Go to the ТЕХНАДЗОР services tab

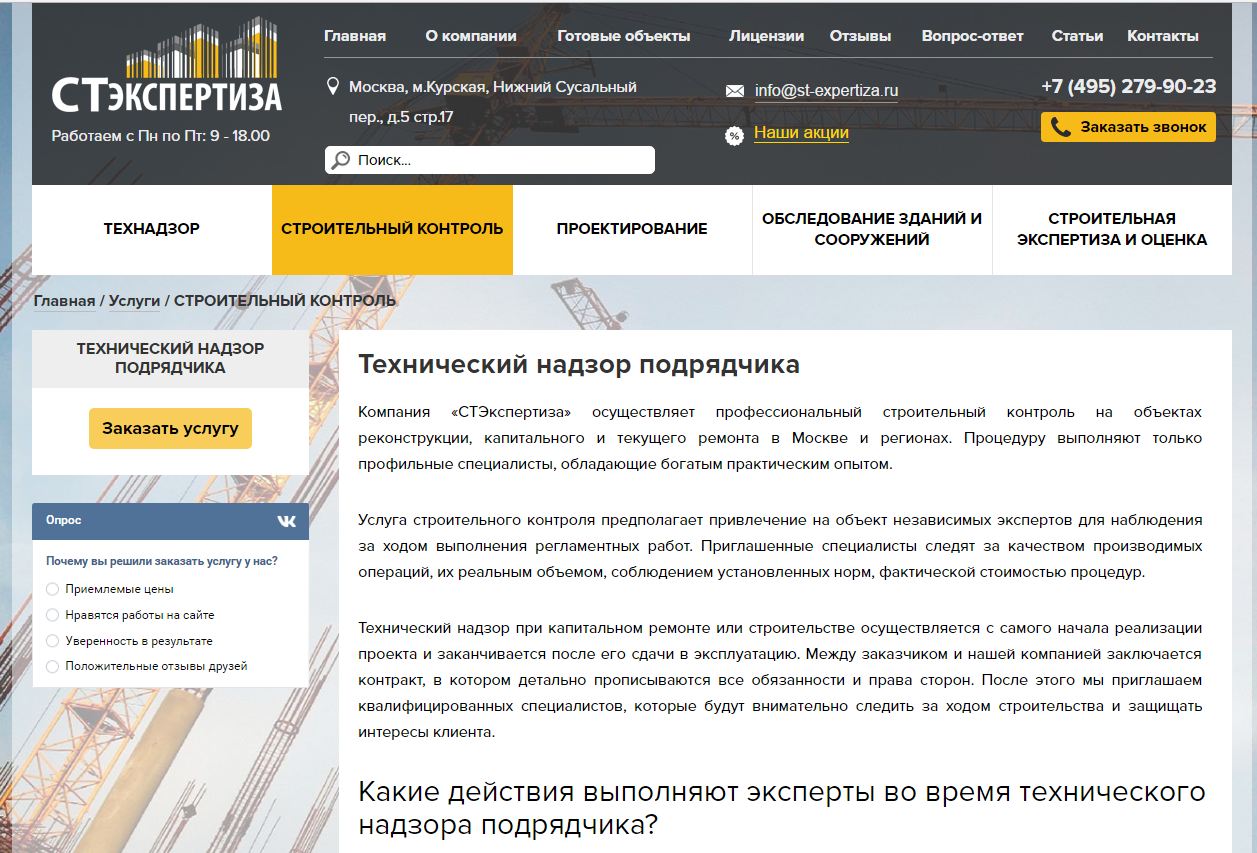pyautogui.click(x=152, y=229)
